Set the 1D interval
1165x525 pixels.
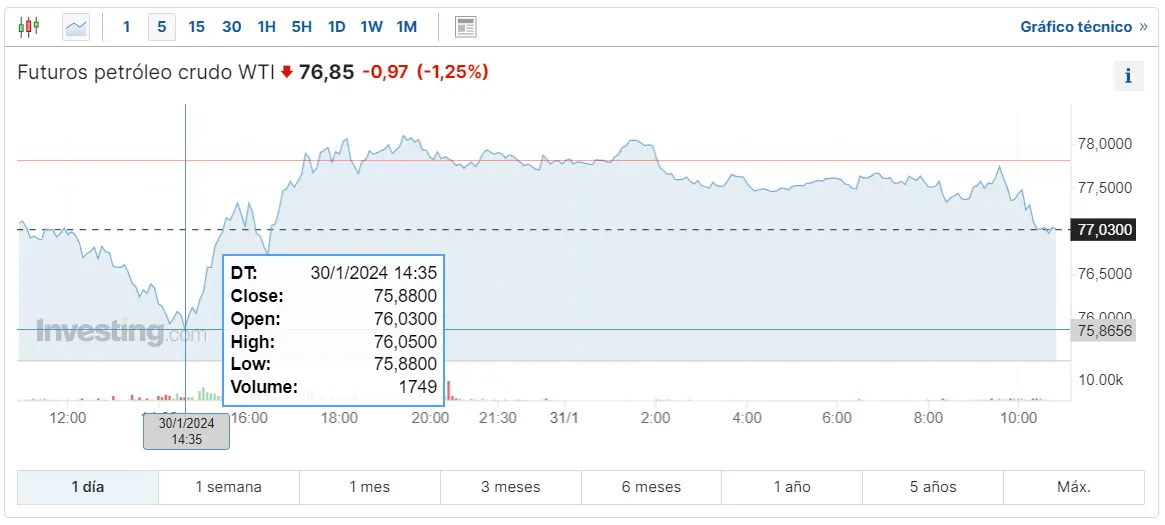click(336, 27)
